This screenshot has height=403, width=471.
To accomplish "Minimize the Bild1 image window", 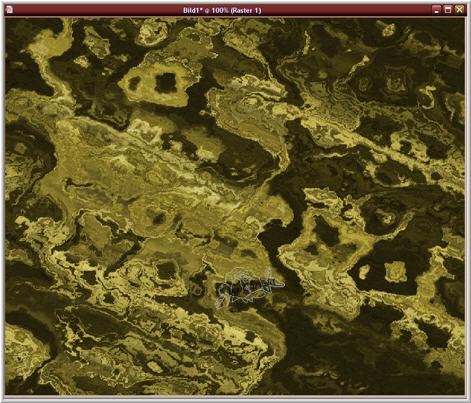I will pyautogui.click(x=436, y=10).
